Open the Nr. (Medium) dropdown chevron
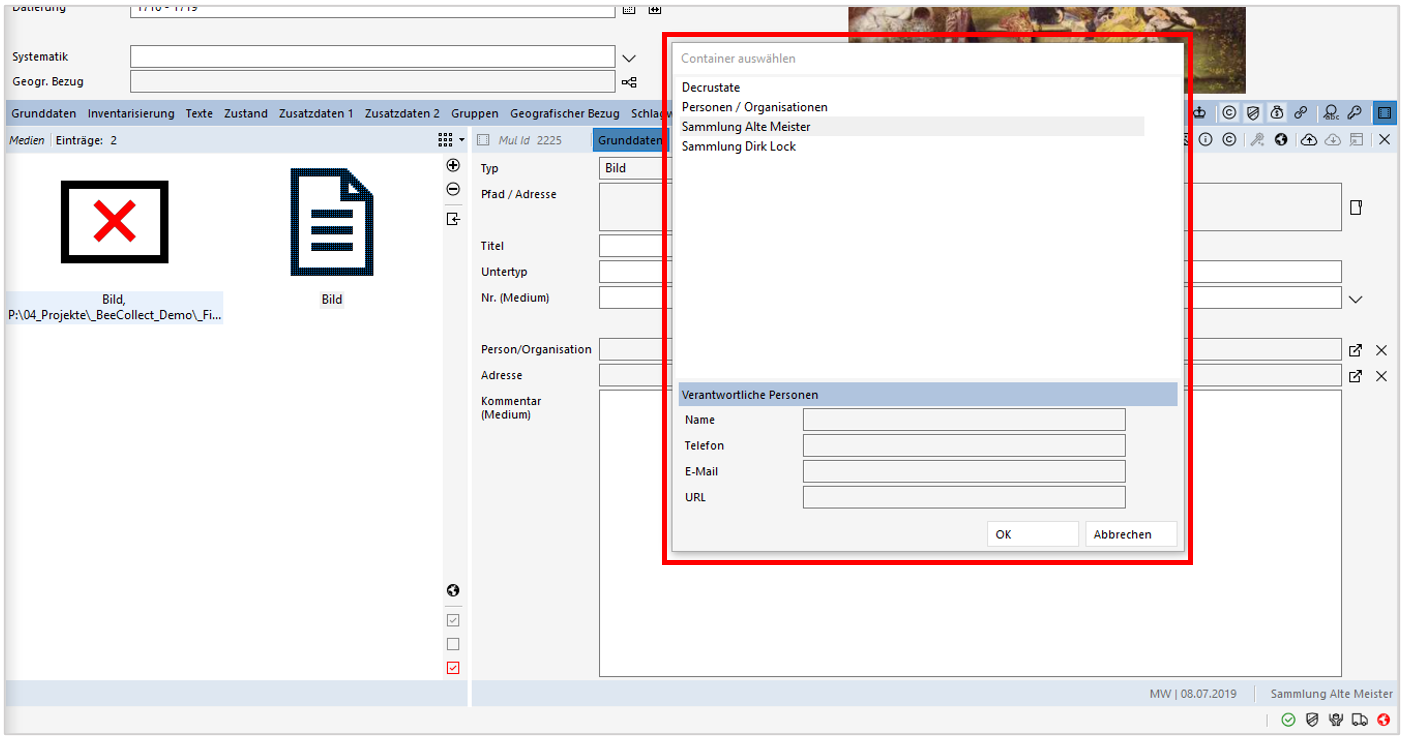Image resolution: width=1405 pixels, height=740 pixels. pos(1356,298)
